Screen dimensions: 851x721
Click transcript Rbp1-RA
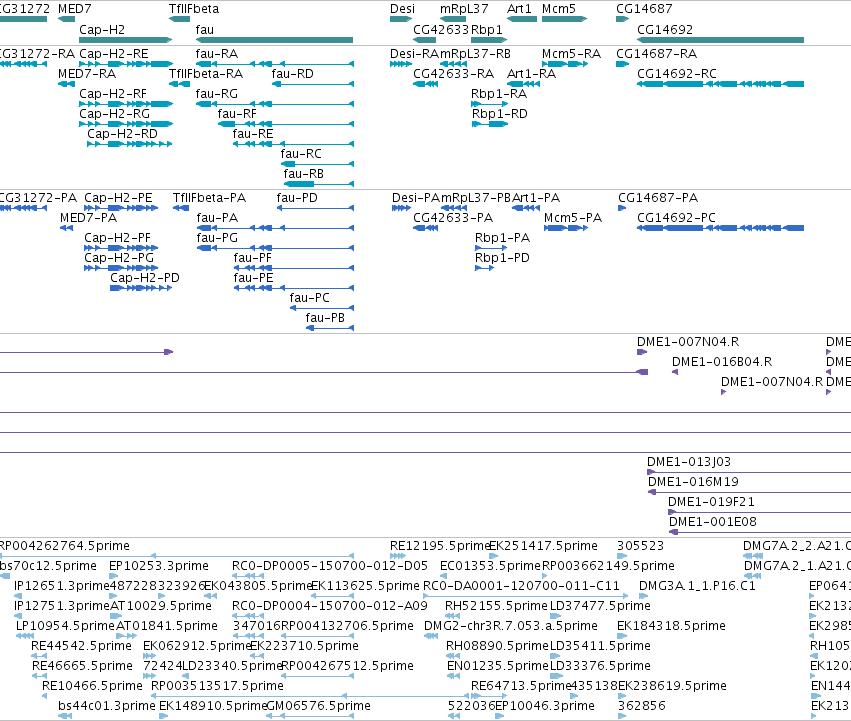pyautogui.click(x=489, y=104)
